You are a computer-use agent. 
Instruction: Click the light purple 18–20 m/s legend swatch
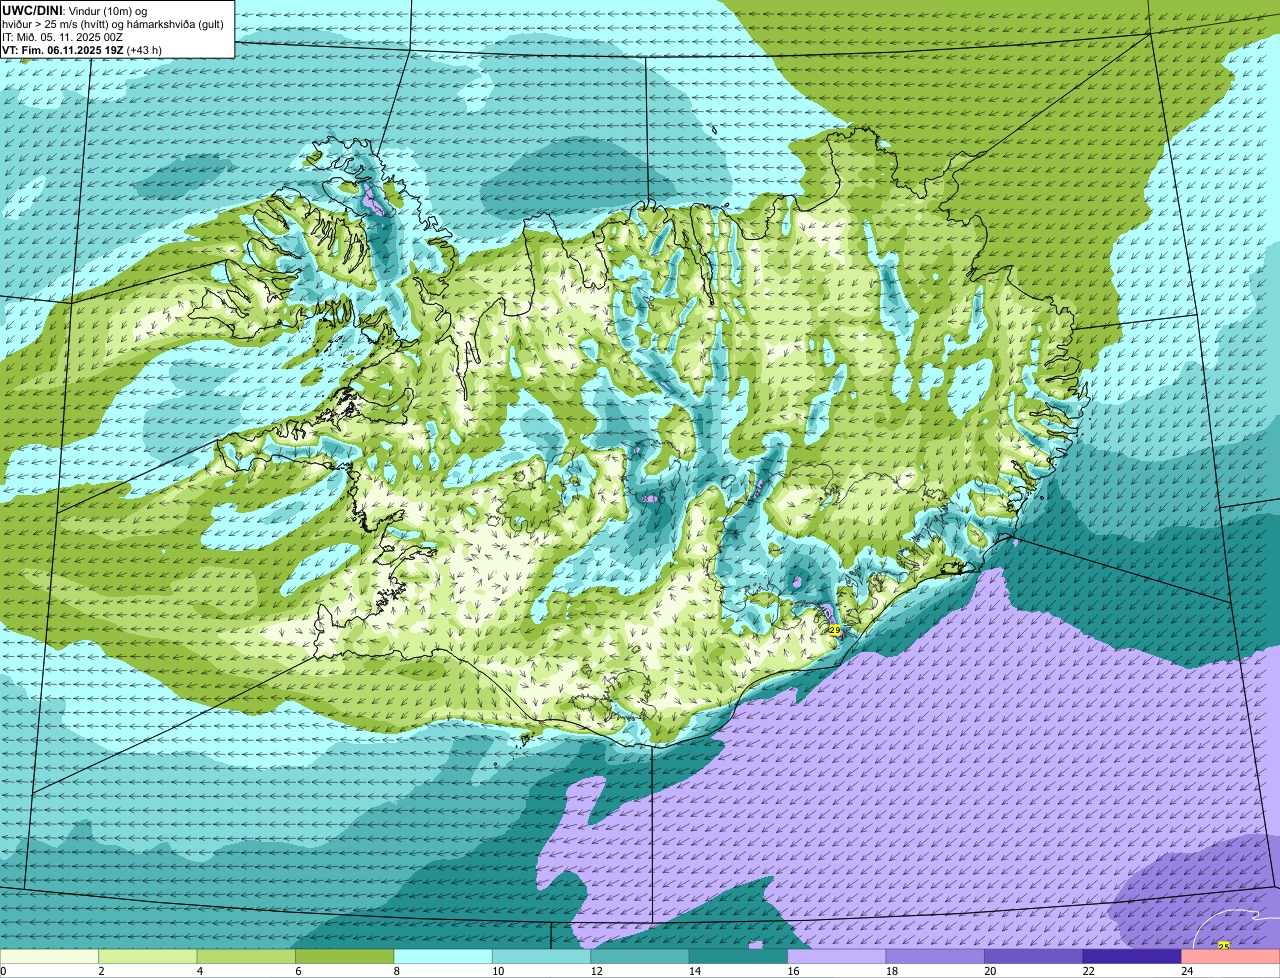935,956
